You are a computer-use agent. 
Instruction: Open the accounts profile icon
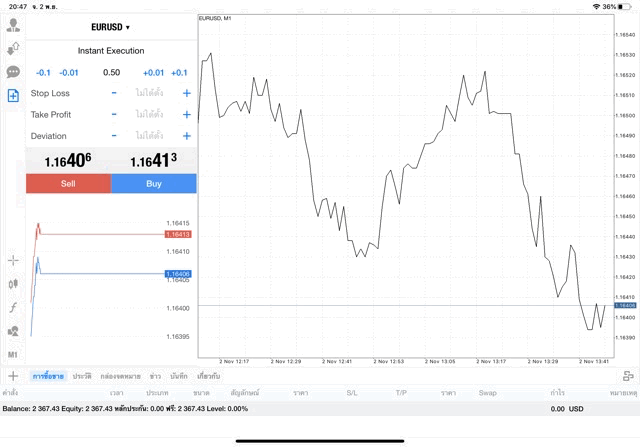tap(13, 25)
